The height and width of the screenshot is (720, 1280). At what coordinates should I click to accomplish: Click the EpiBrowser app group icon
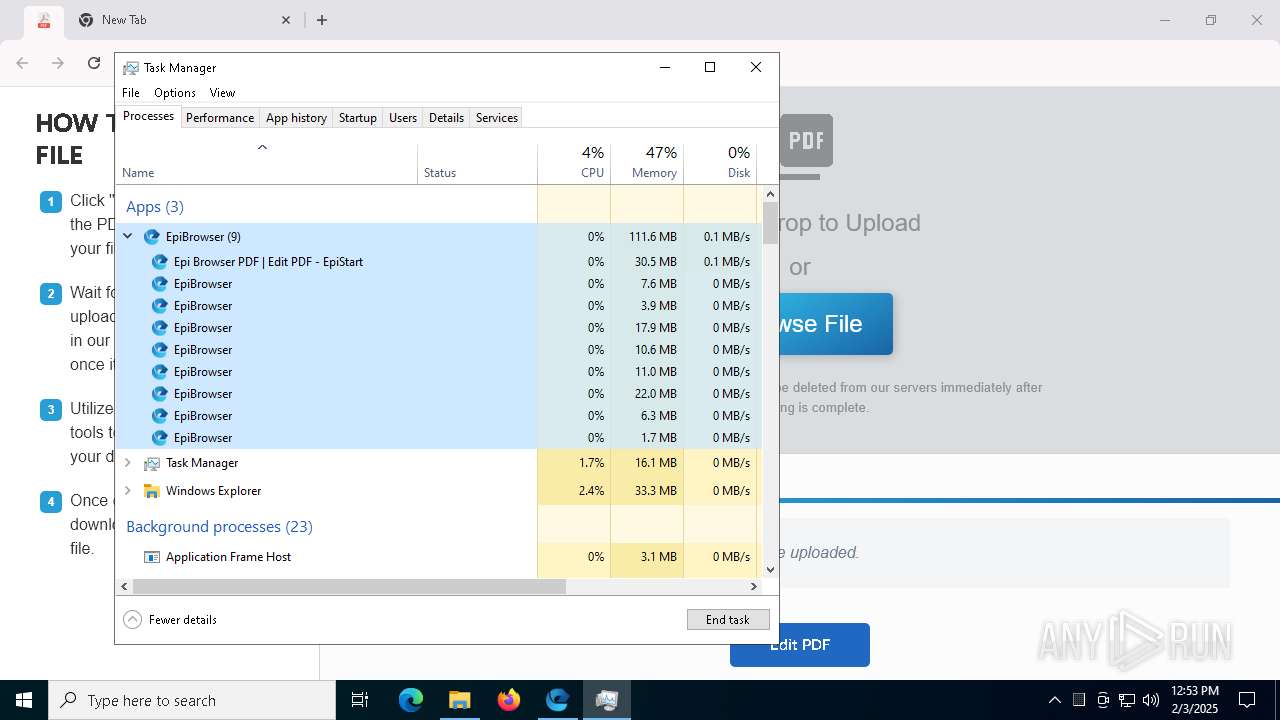click(152, 237)
